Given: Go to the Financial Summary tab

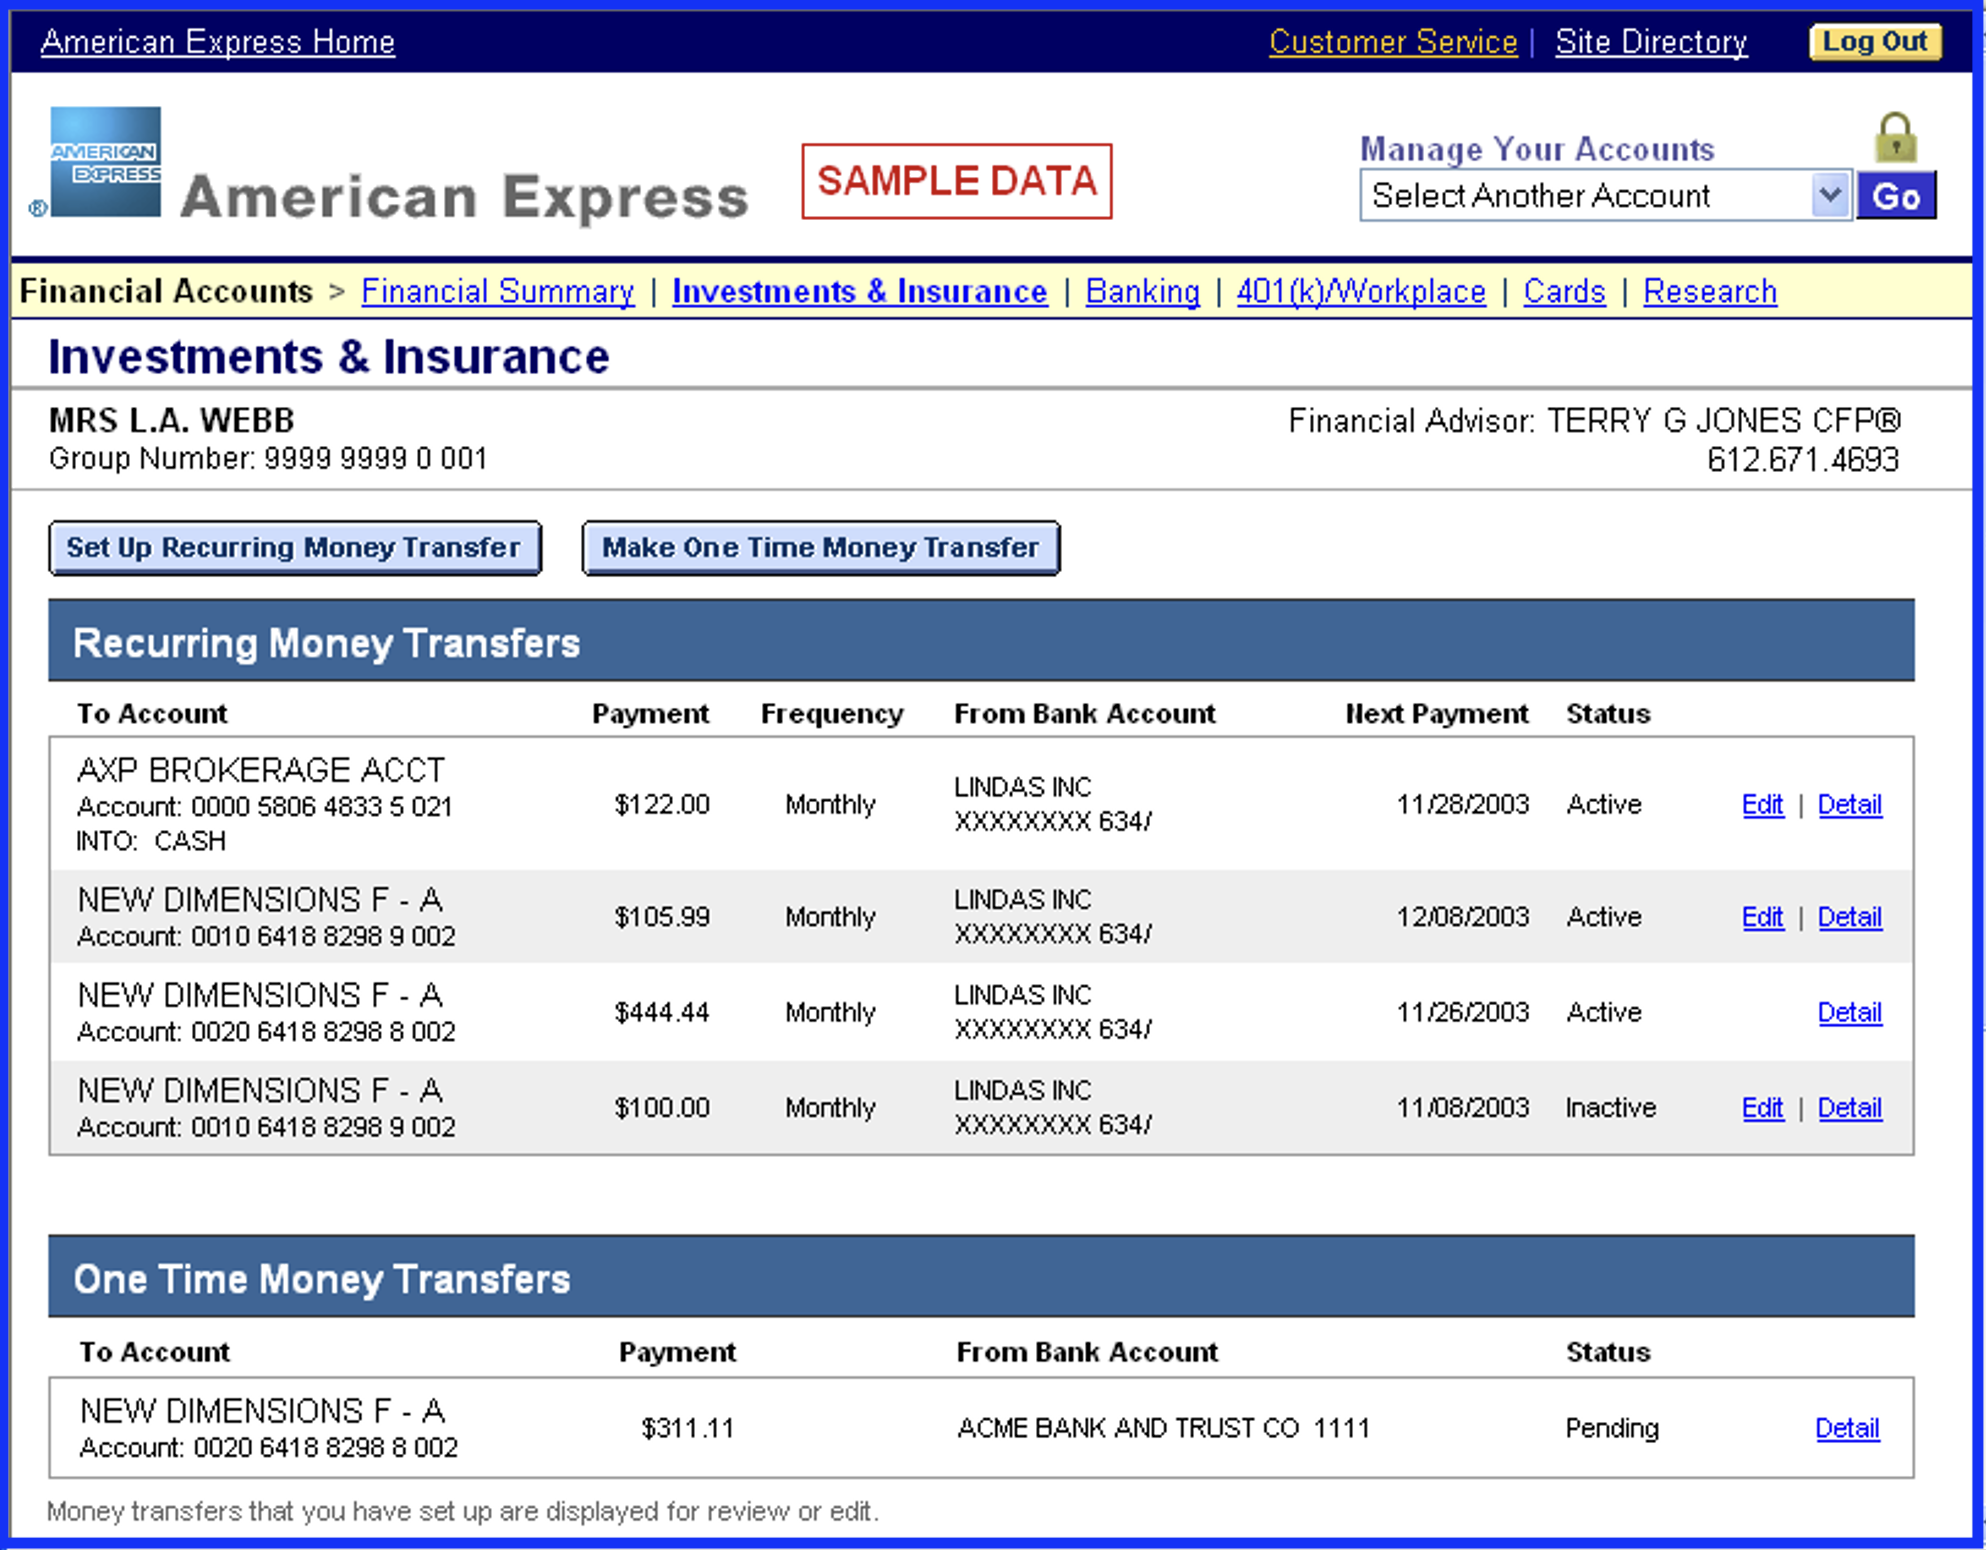Looking at the screenshot, I should point(497,291).
